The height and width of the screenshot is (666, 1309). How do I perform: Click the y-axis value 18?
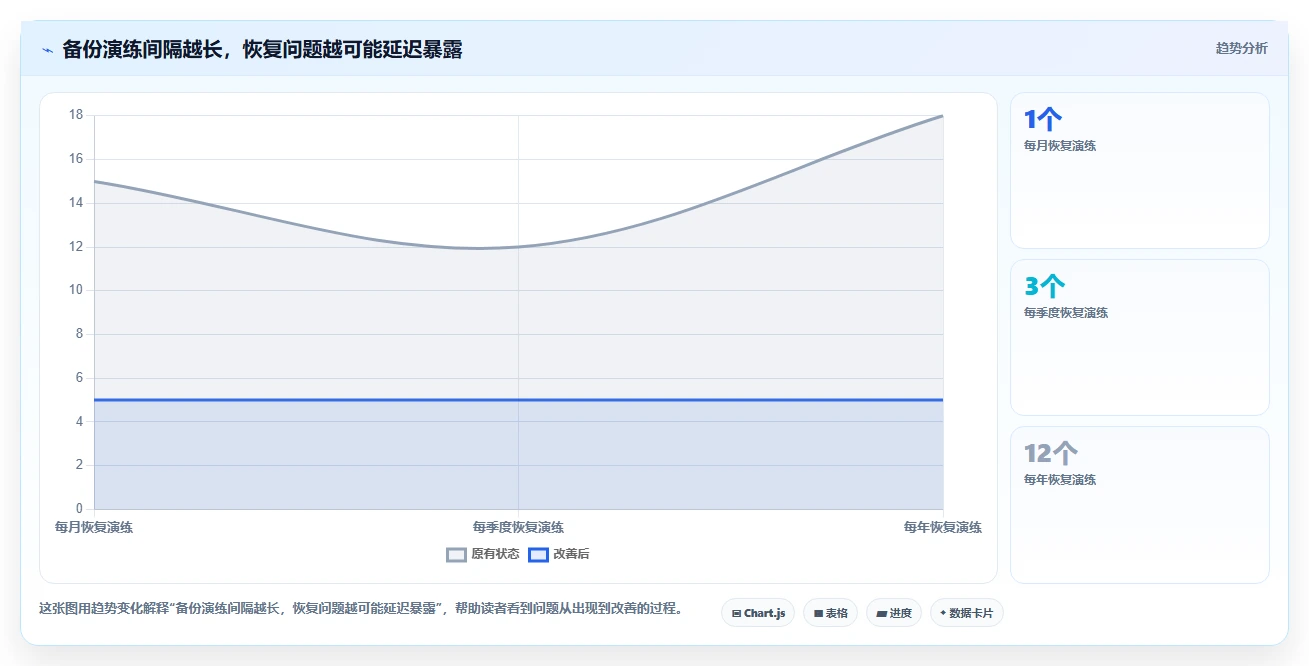76,115
